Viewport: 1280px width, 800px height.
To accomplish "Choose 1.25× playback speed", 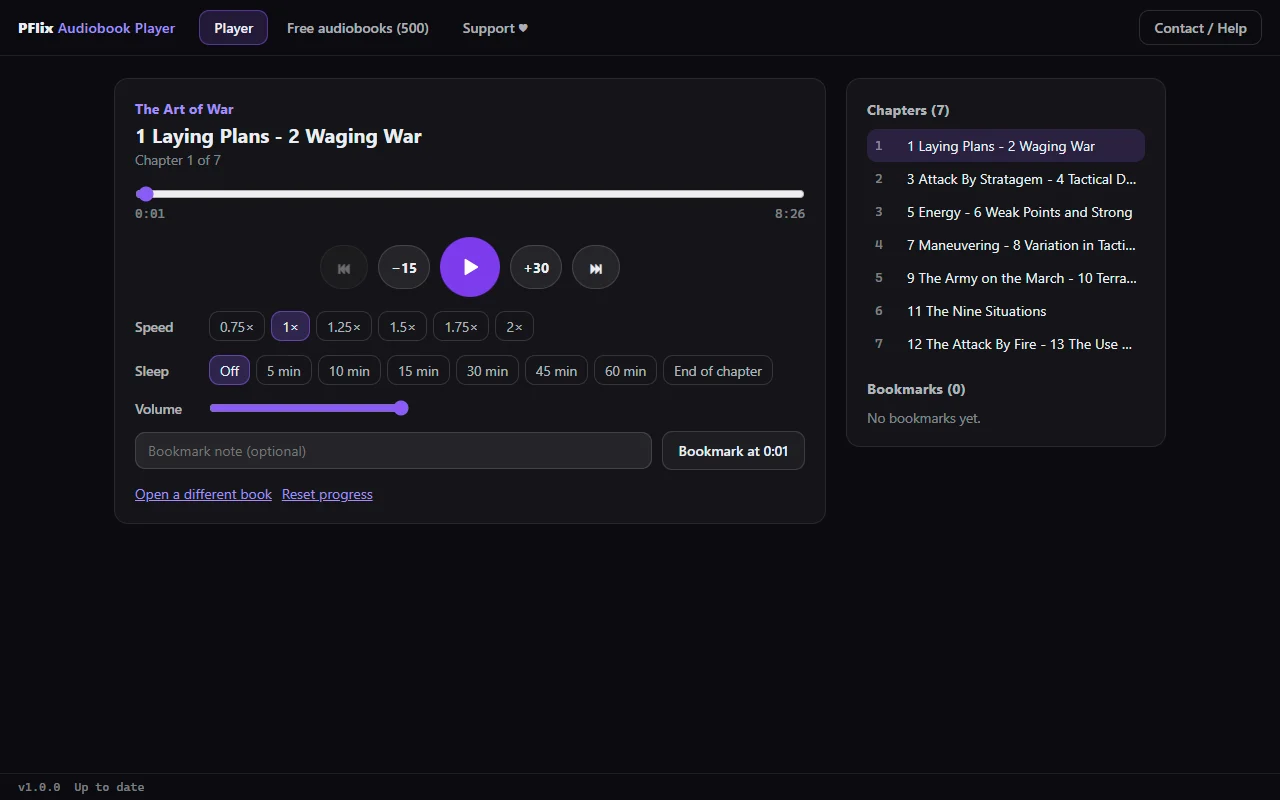I will [344, 327].
